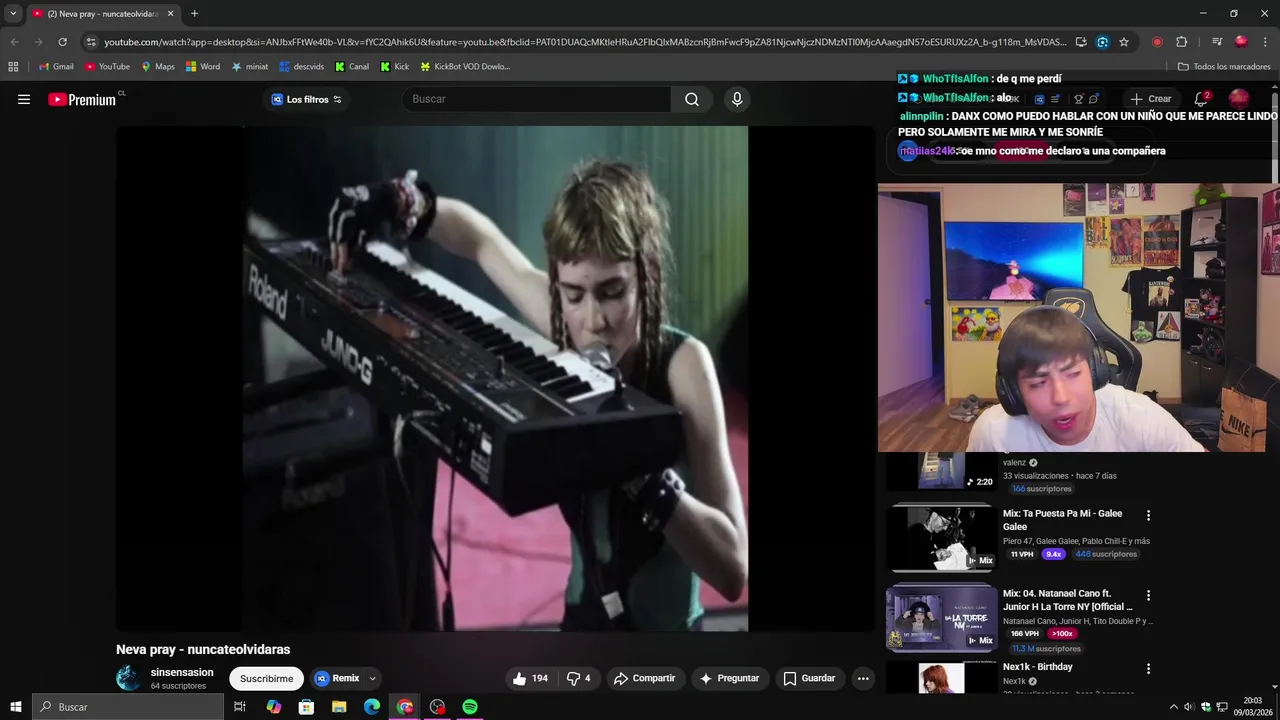Viewport: 1280px width, 720px height.
Task: Click the Remix button
Action: (337, 678)
